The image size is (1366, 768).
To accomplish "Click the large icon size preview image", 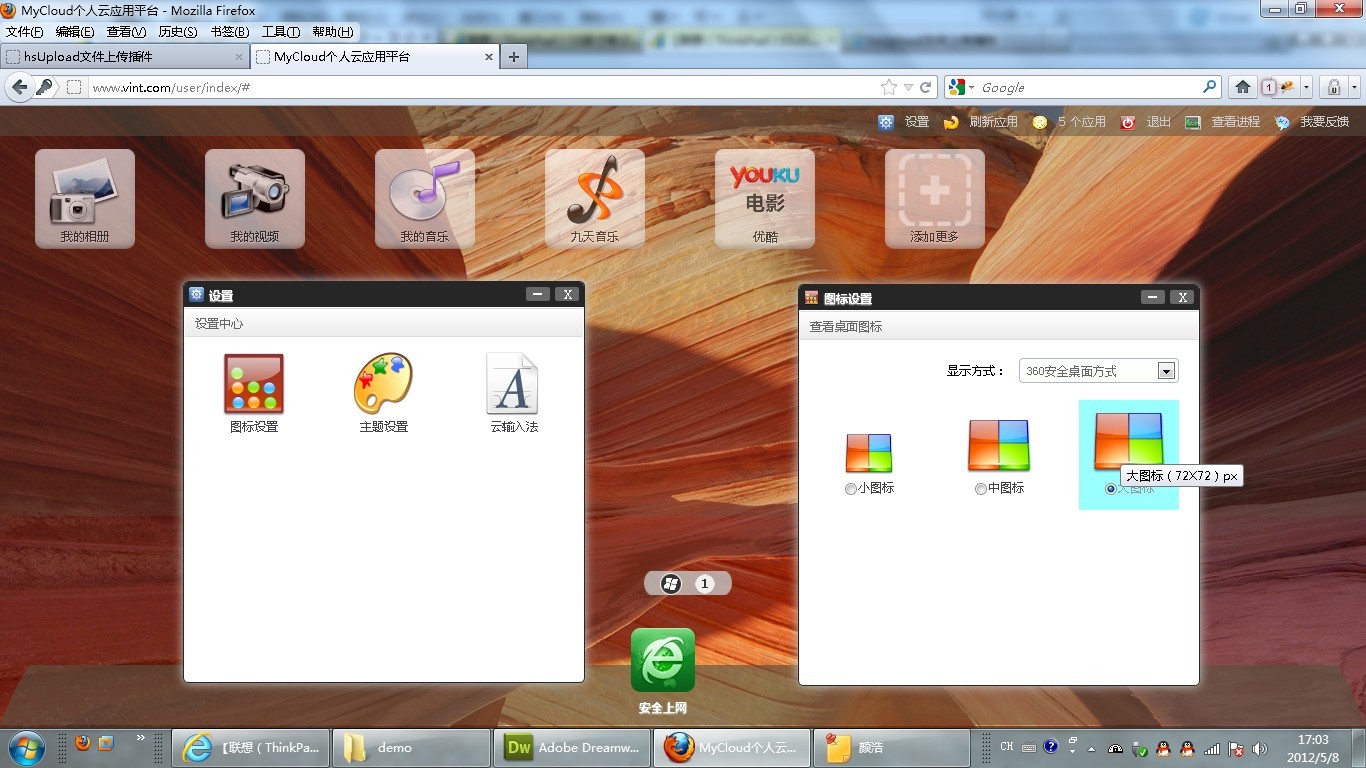I will tap(1129, 440).
